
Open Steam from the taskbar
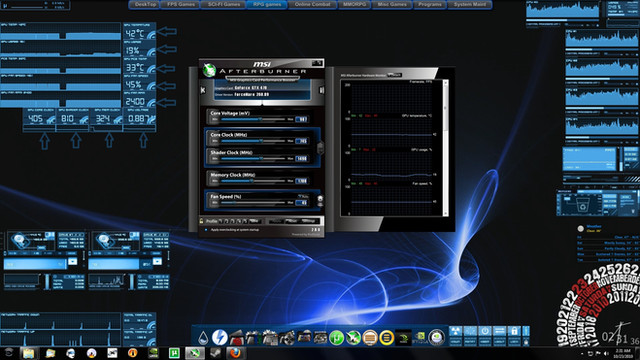216,353
